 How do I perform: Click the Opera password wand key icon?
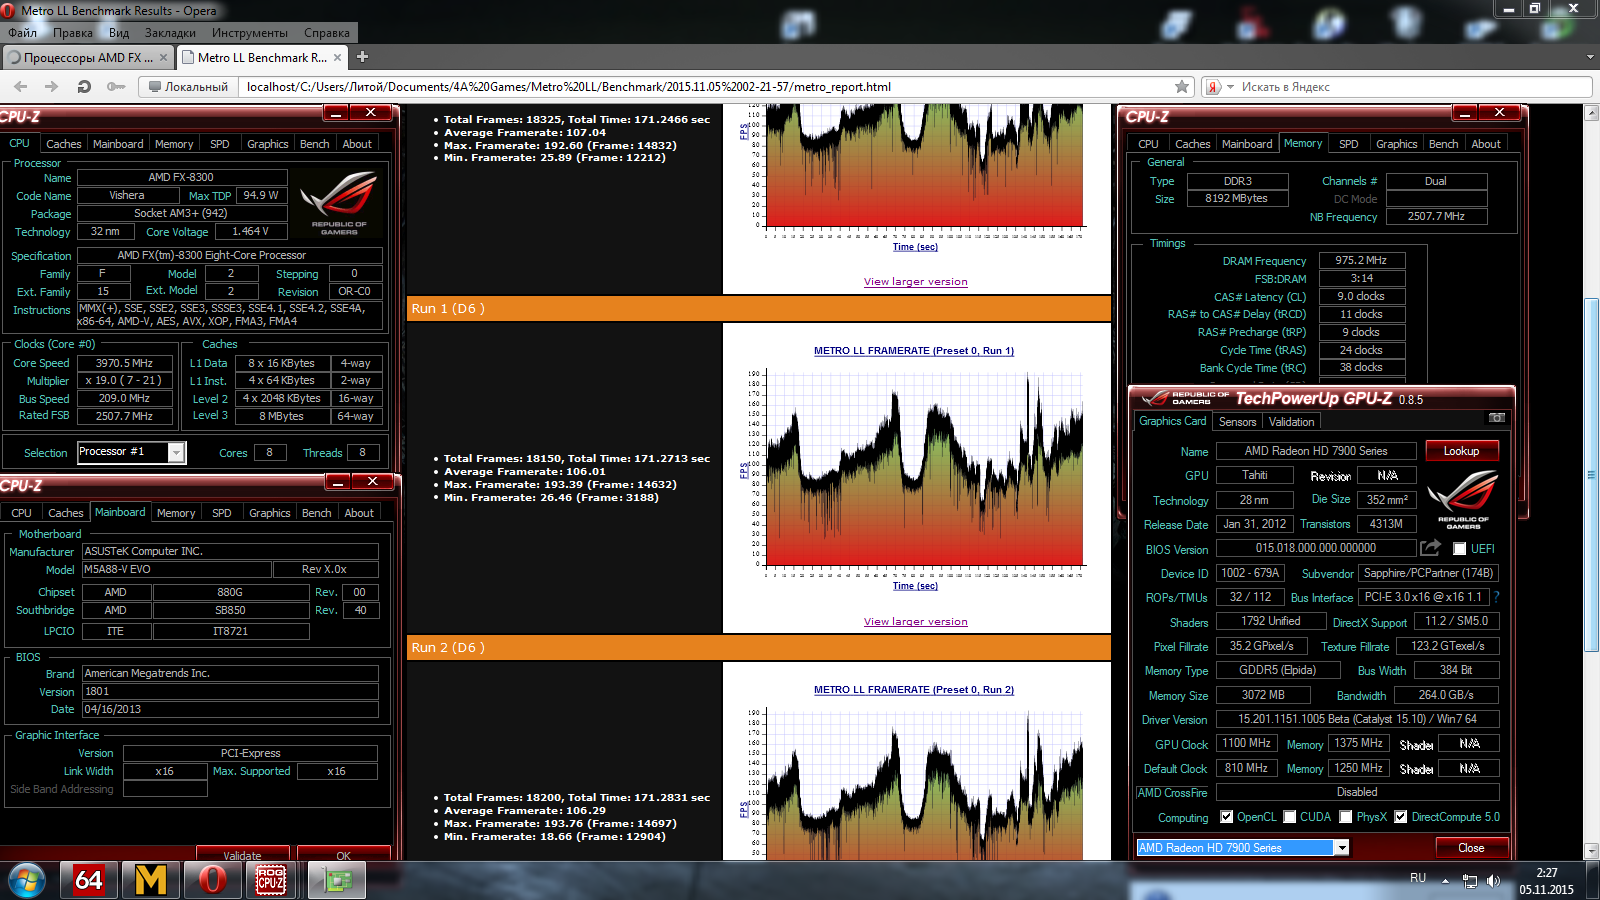click(116, 87)
